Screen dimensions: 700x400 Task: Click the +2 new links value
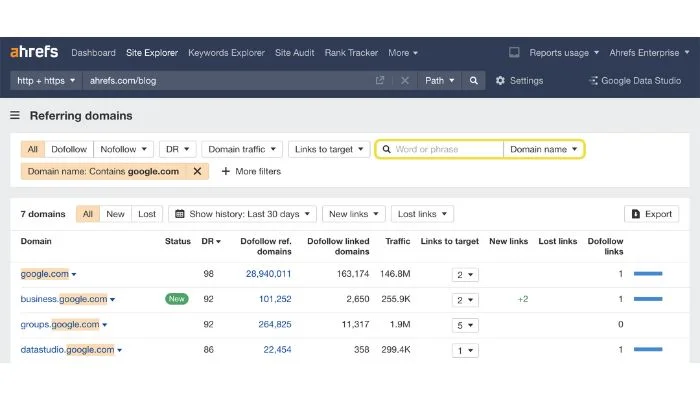click(523, 299)
